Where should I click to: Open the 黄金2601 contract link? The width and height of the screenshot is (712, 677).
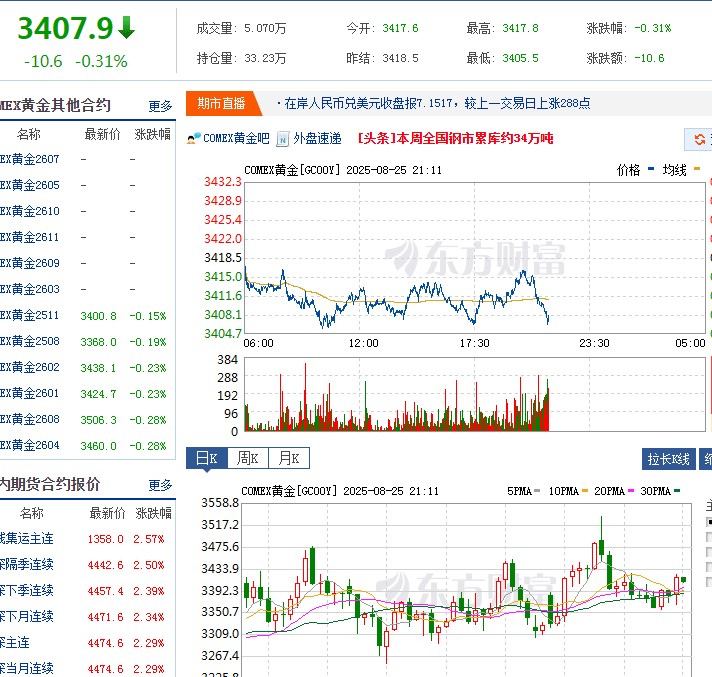pyautogui.click(x=30, y=393)
